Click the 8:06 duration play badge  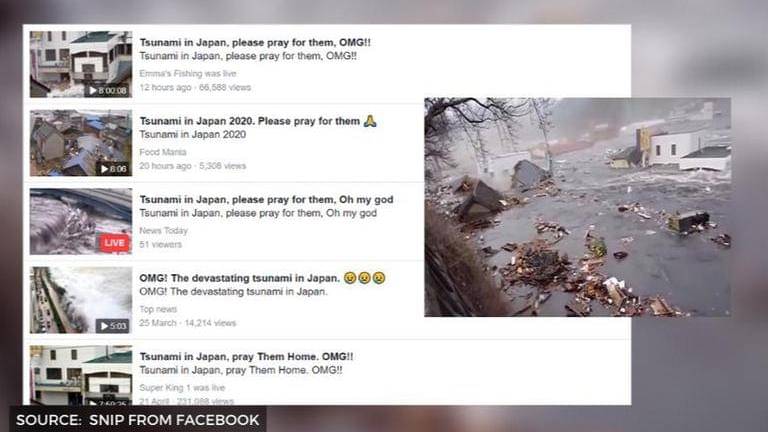point(113,168)
